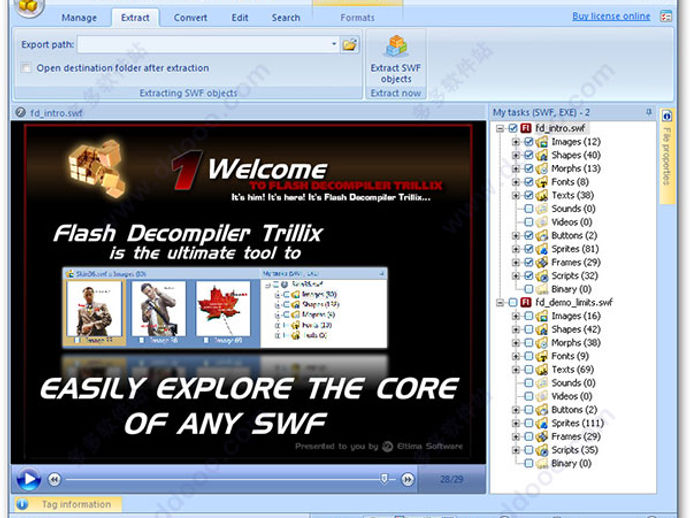Go to the Search tab
The image size is (690, 518).
286,18
